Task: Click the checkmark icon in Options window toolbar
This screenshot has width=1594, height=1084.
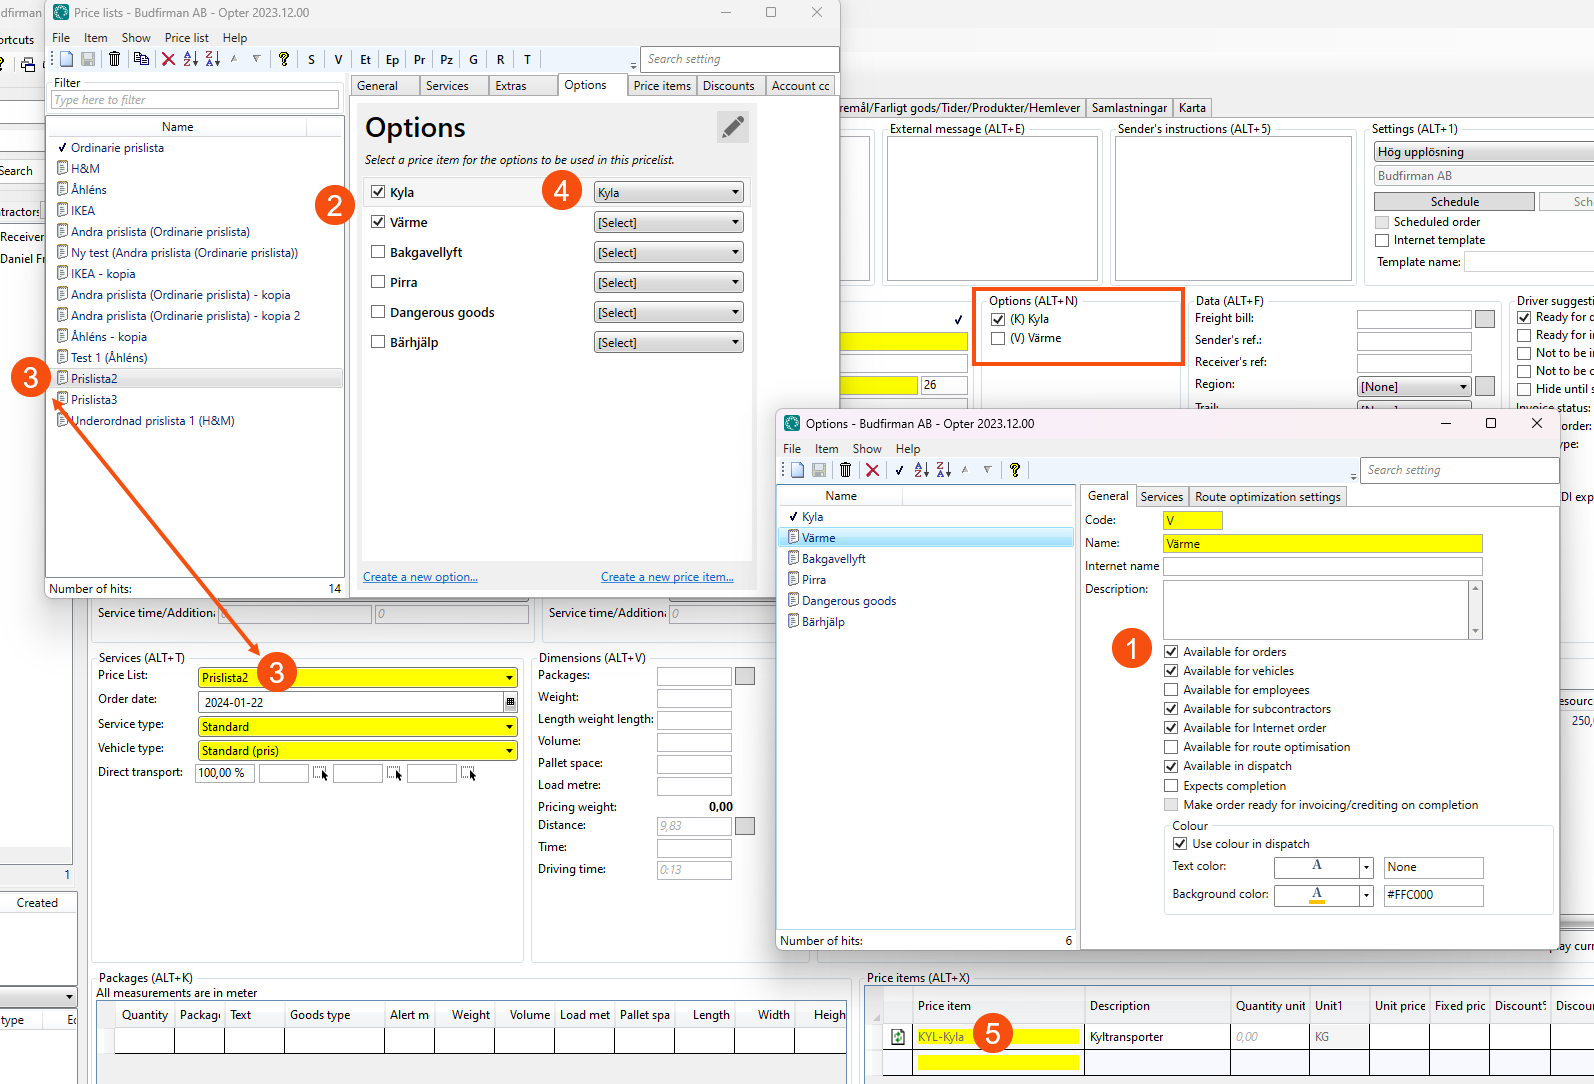Action: [899, 470]
